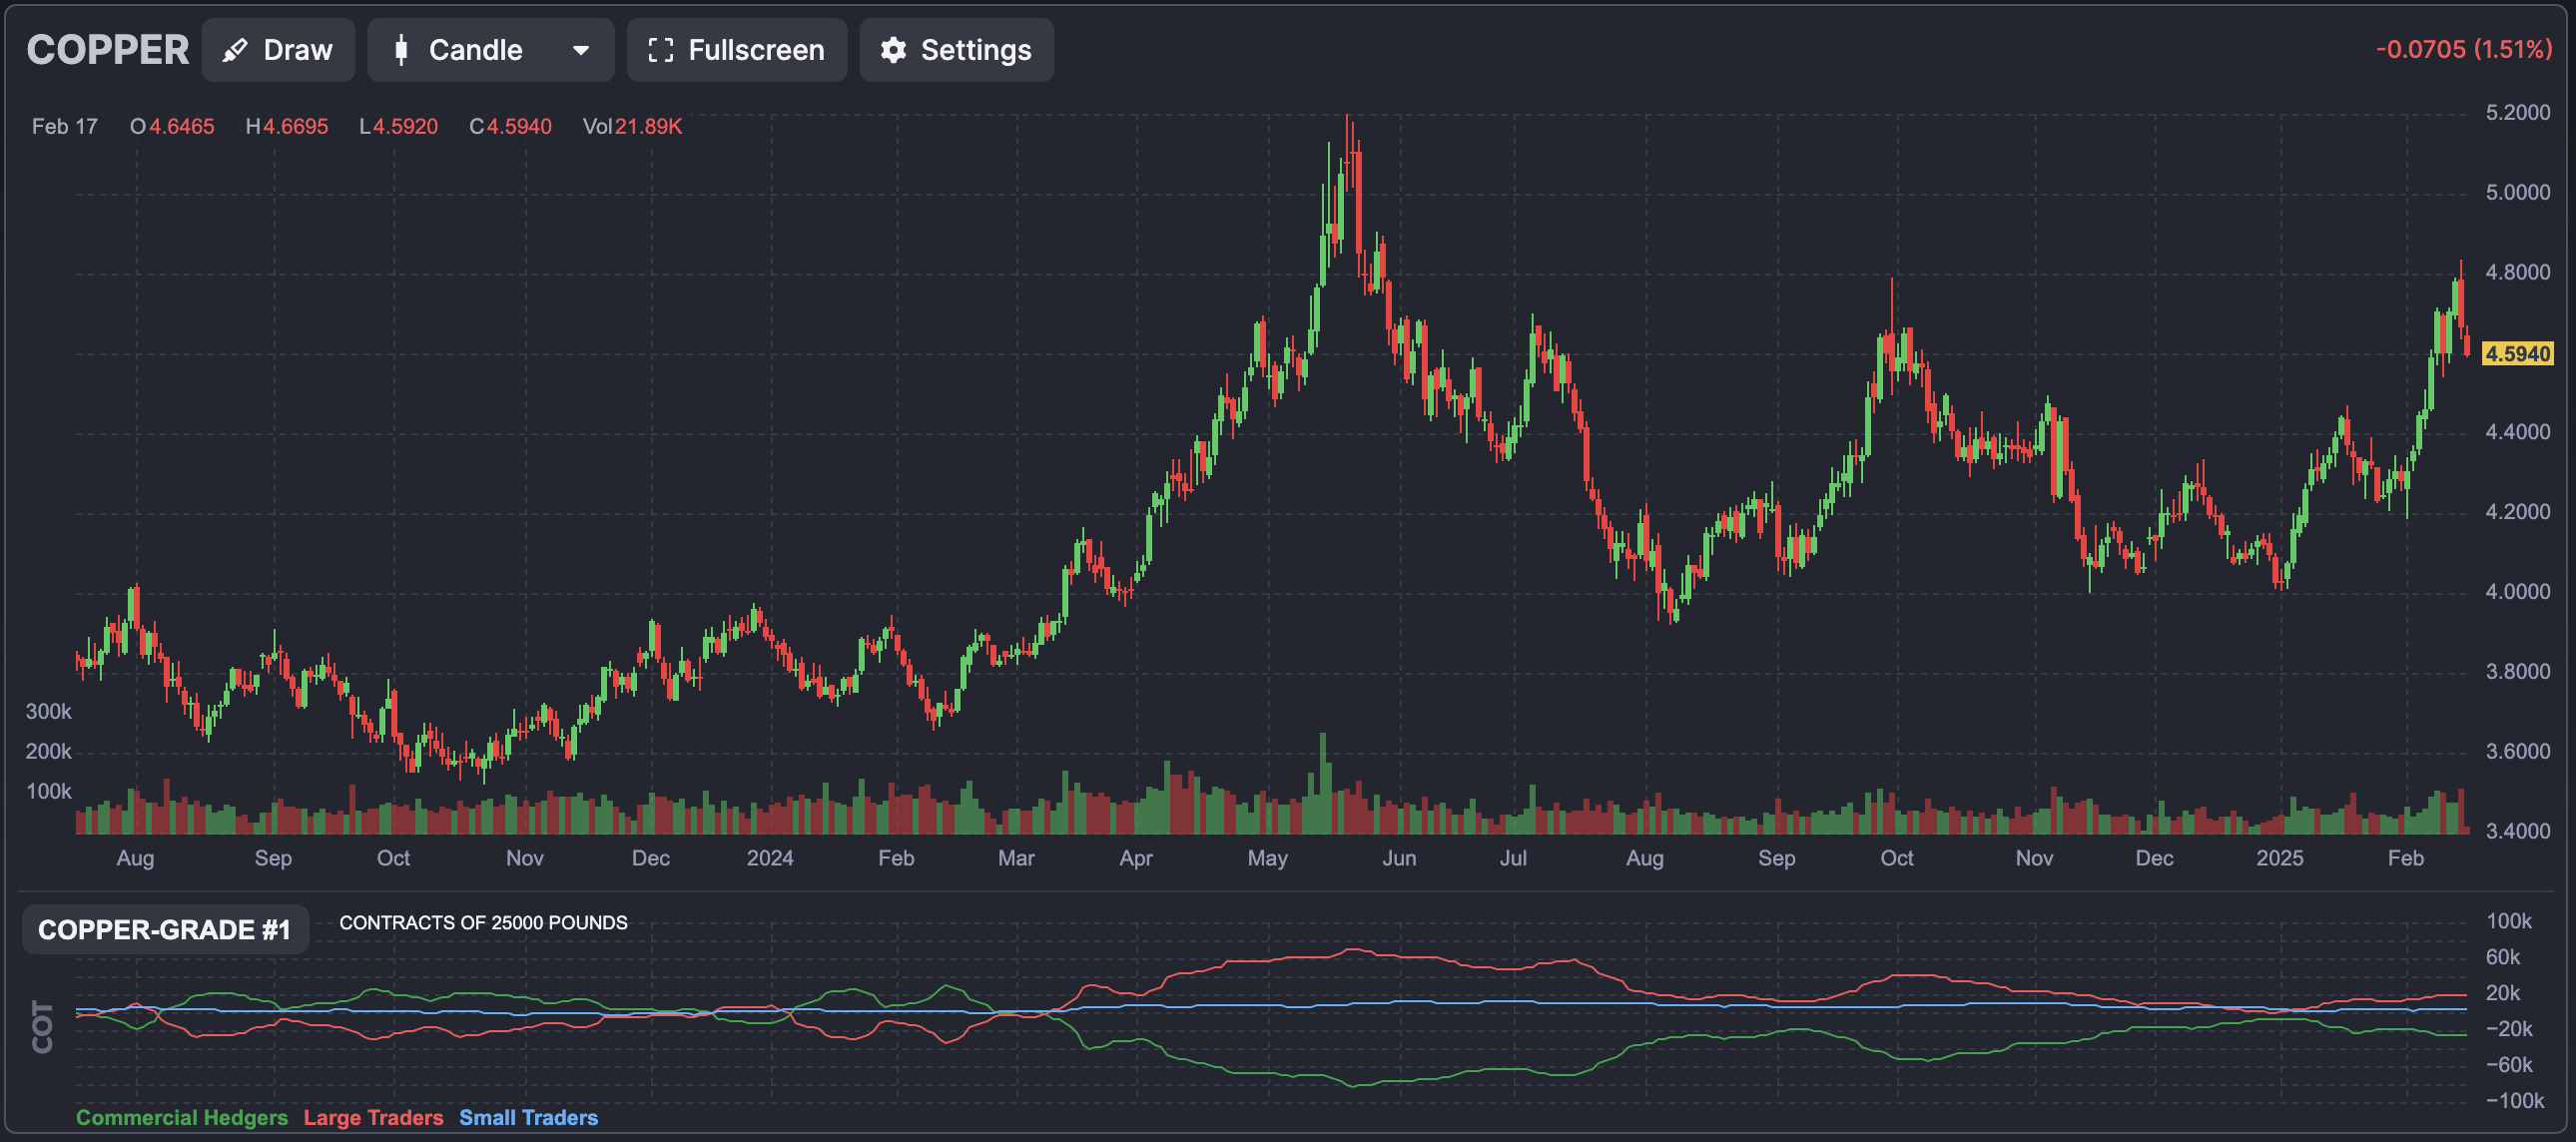
Task: Click the Settings gear icon
Action: (893, 50)
